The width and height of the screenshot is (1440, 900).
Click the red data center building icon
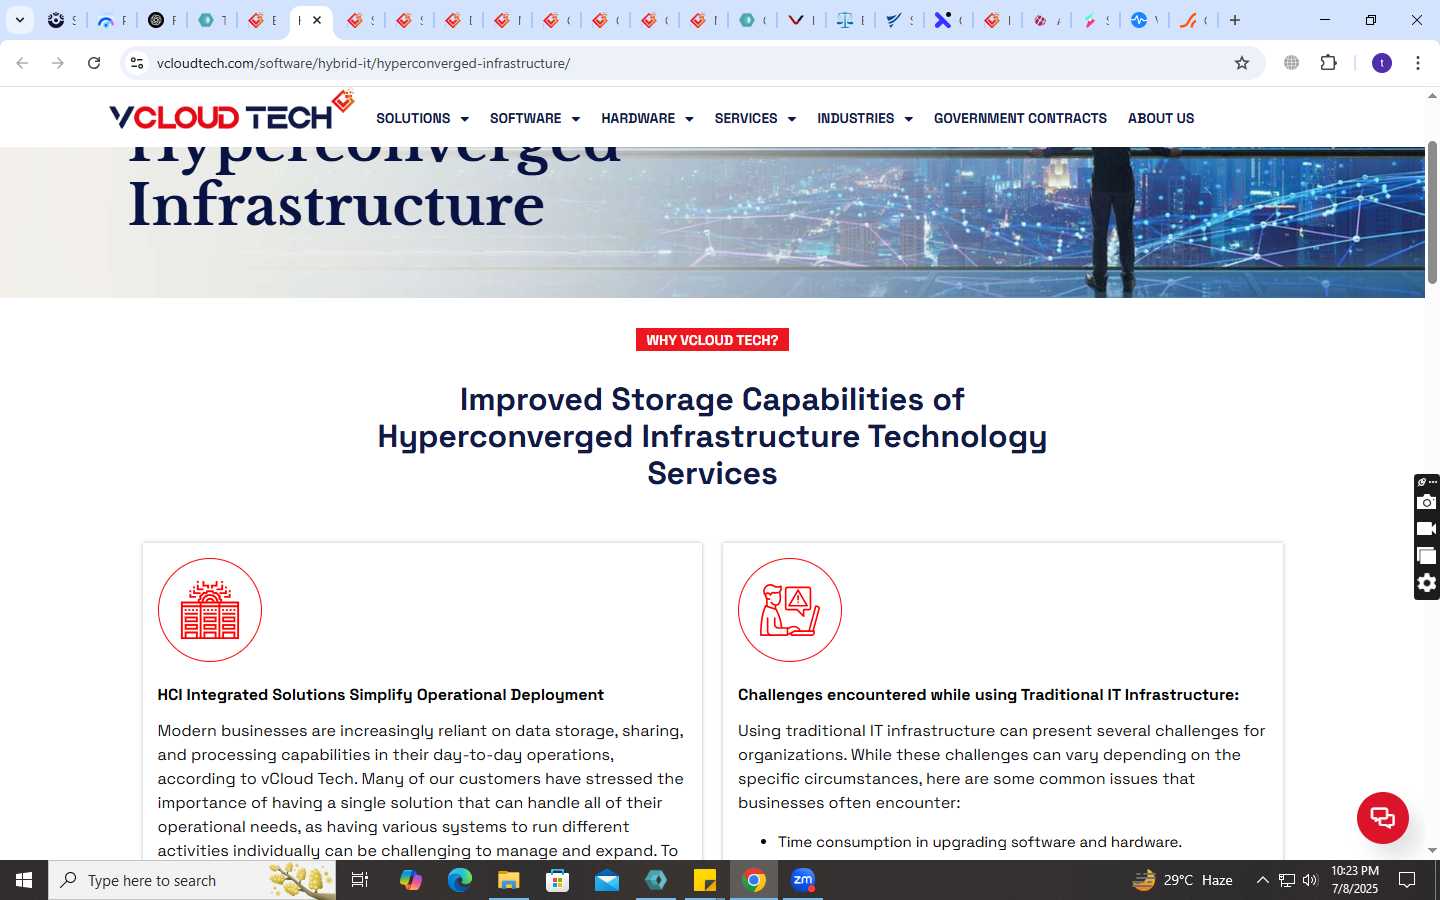point(210,610)
